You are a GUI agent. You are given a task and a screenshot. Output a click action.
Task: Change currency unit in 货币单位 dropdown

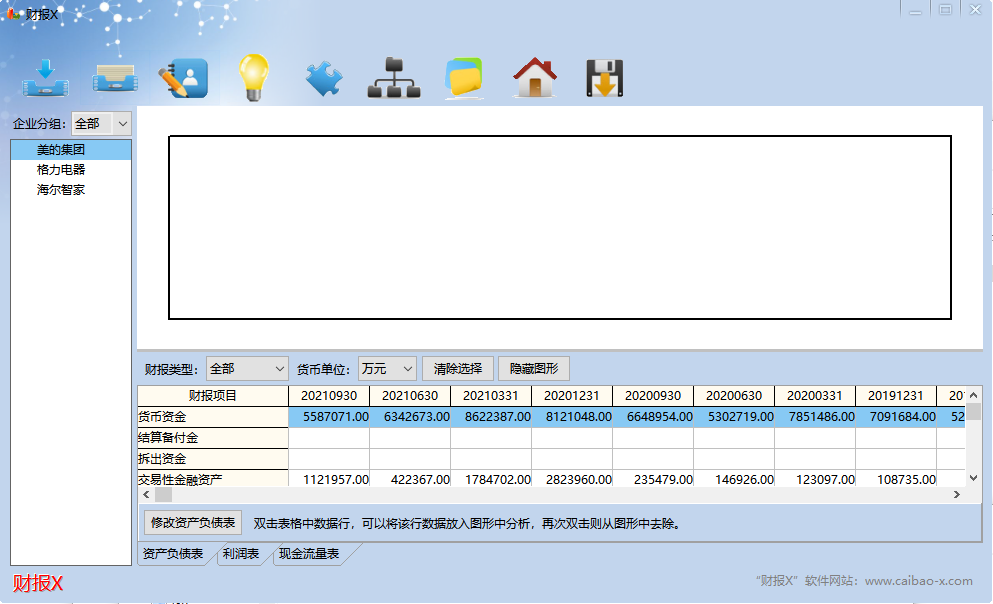pyautogui.click(x=387, y=368)
